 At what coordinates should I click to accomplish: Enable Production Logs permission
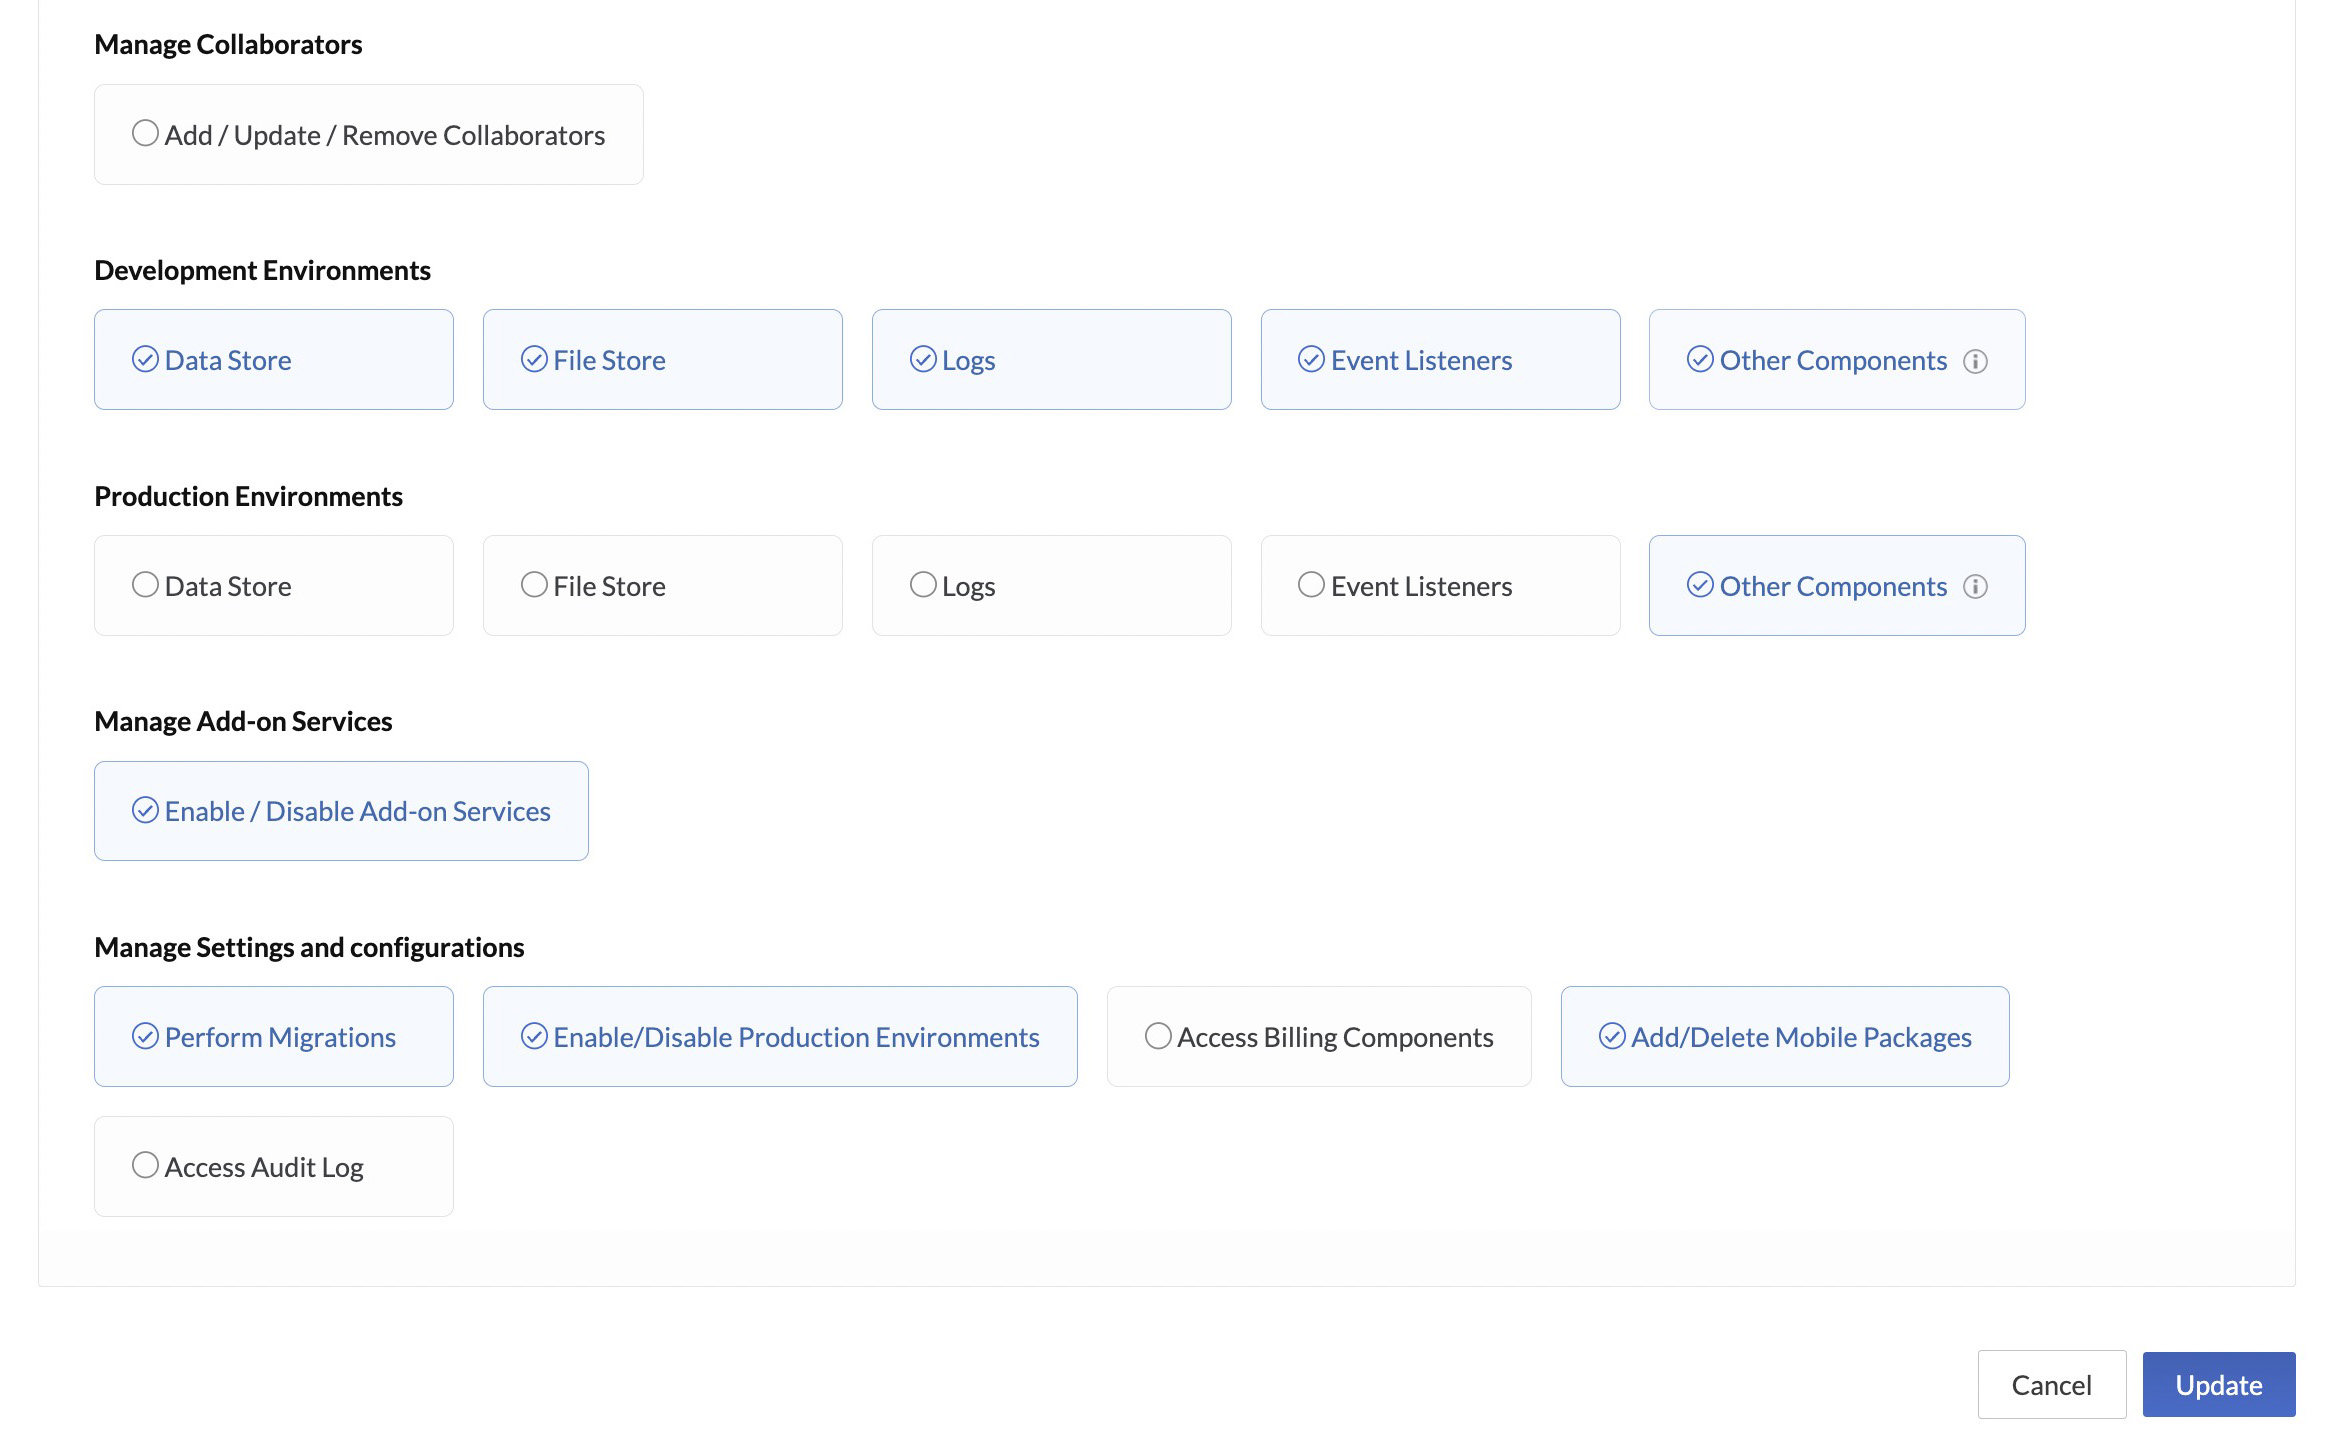[922, 585]
